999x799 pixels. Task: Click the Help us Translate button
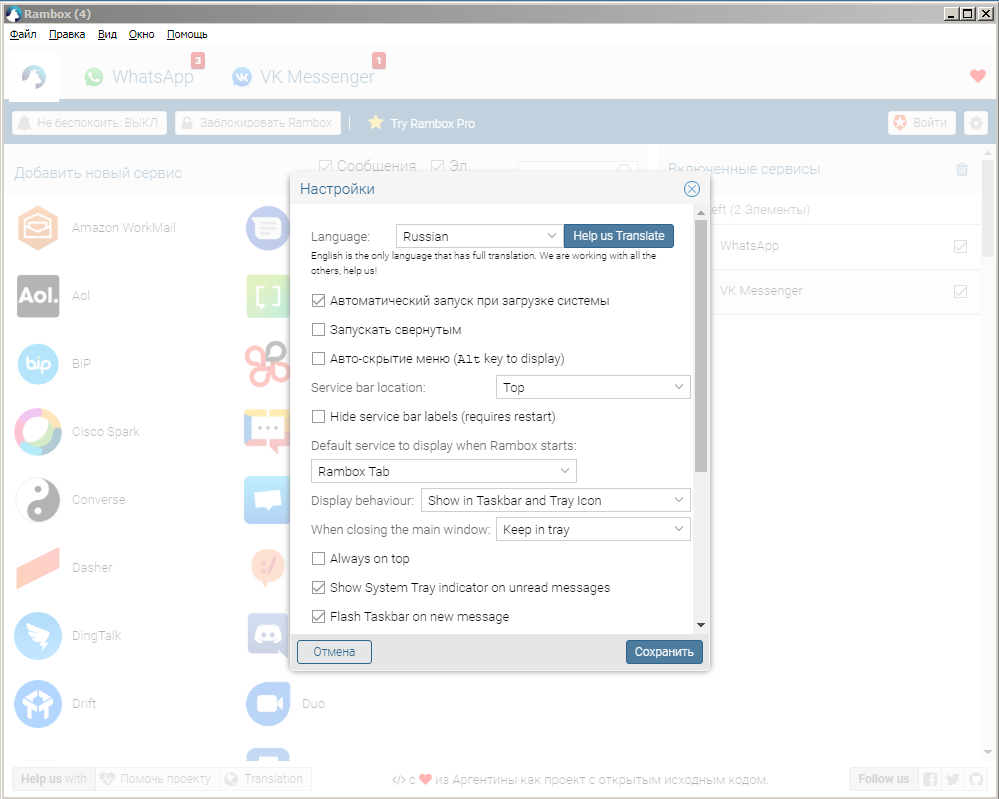coord(618,236)
